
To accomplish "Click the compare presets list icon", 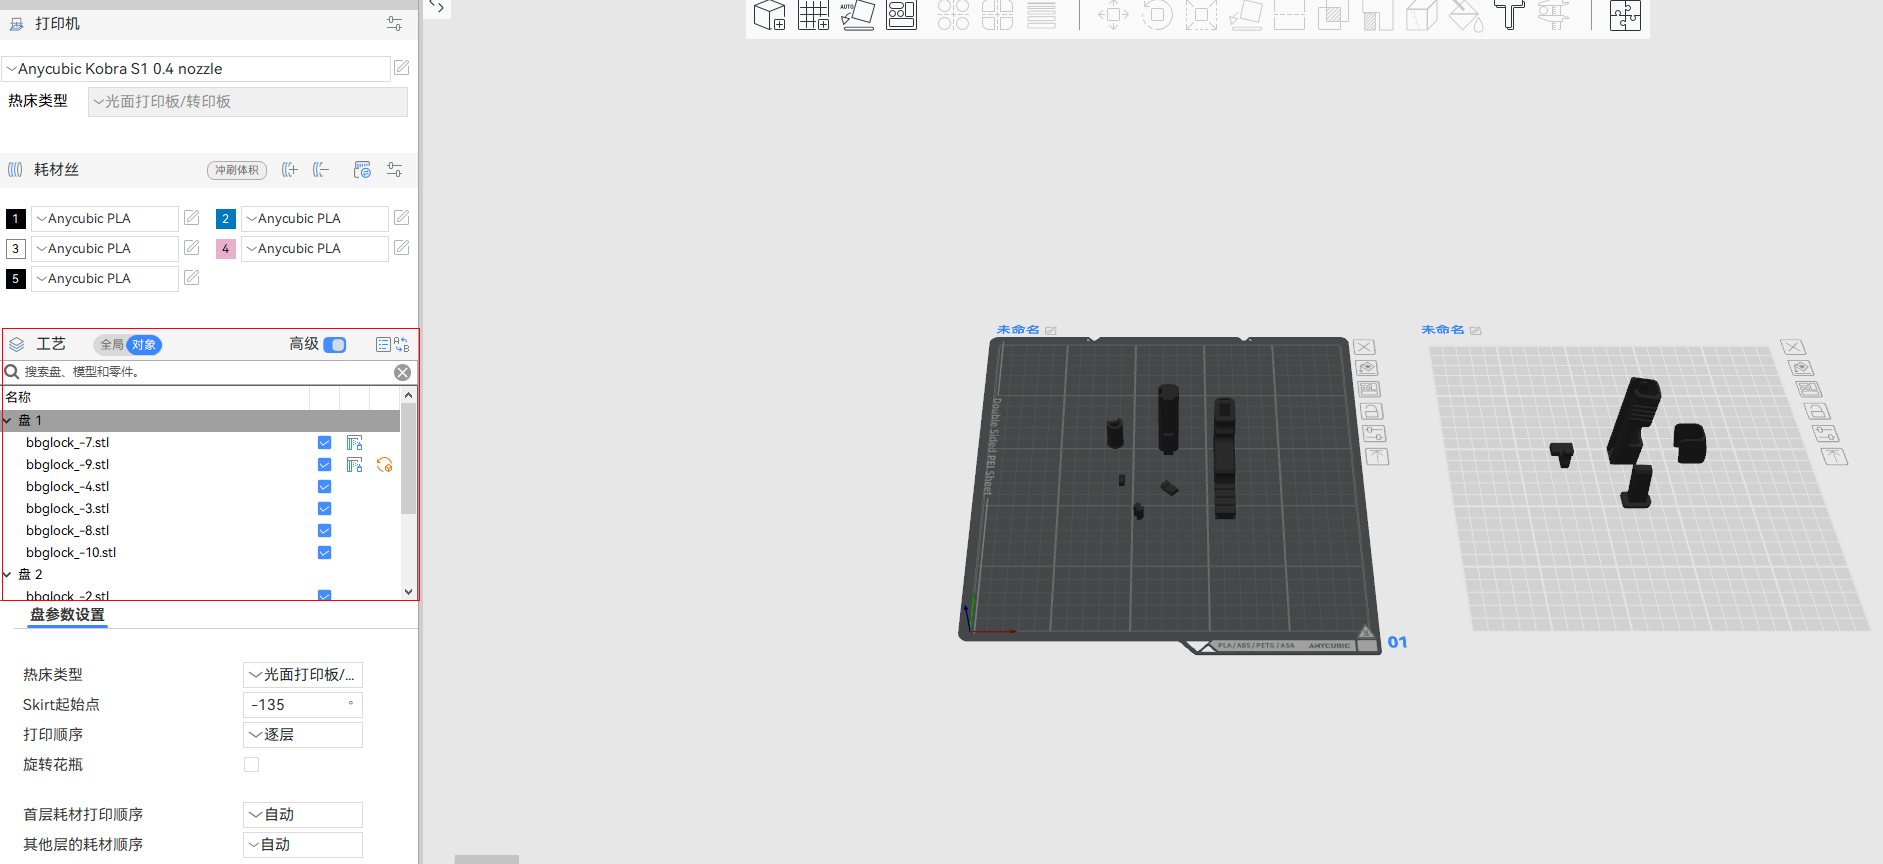I will pos(383,344).
